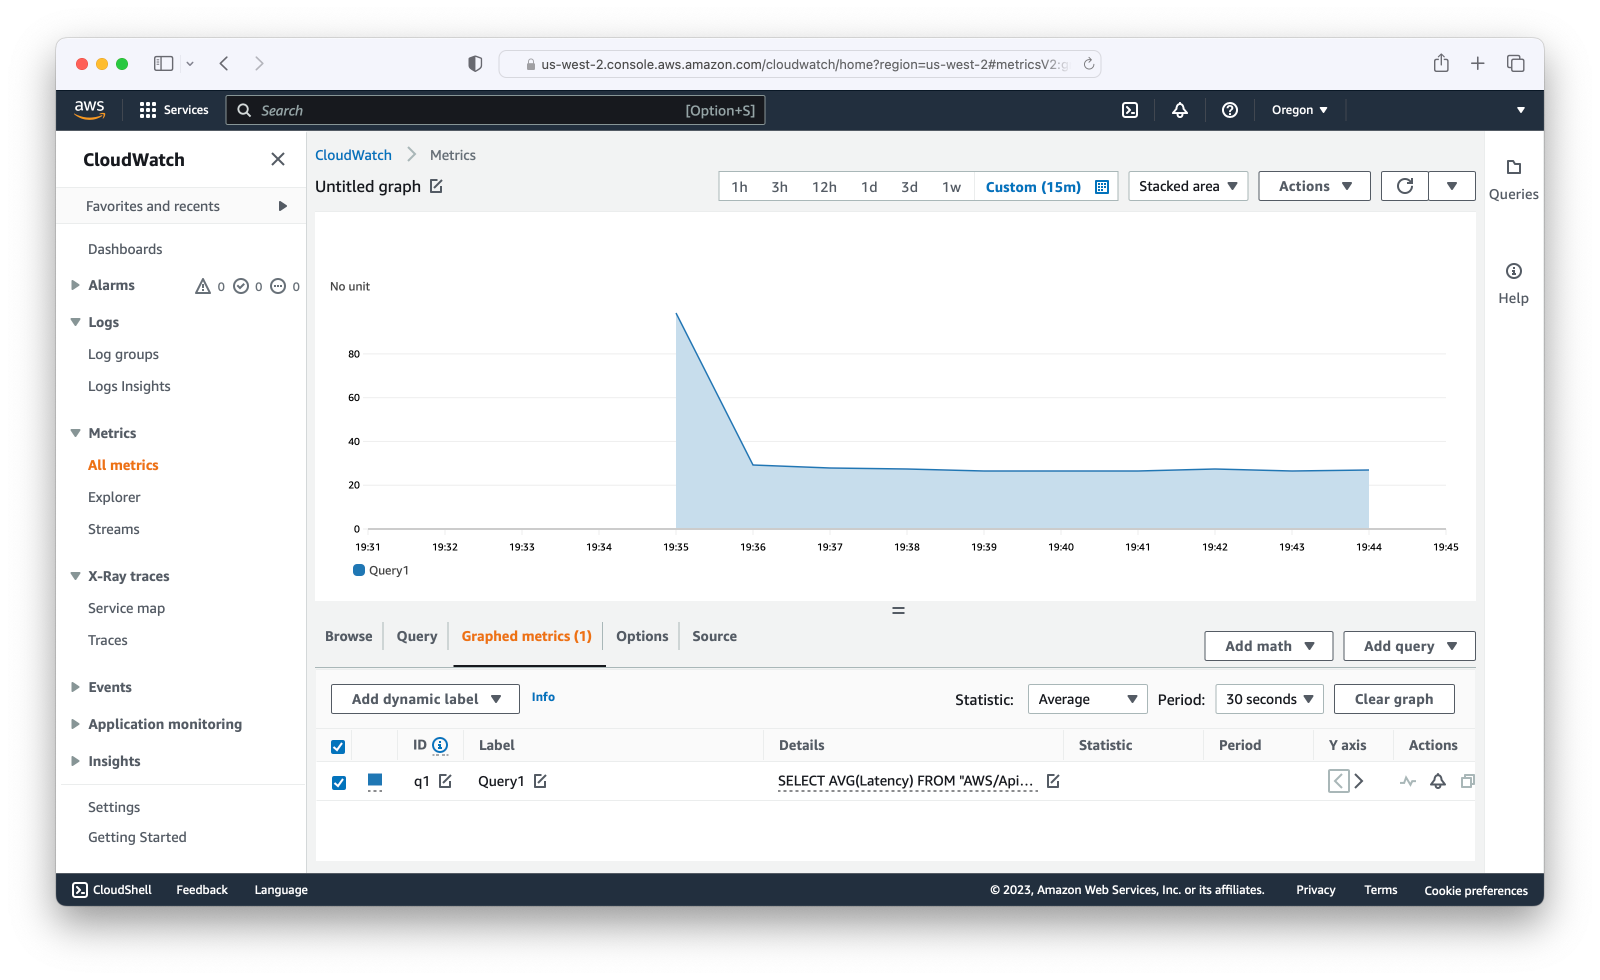Viewport: 1600px width, 980px height.
Task: Click the blue color swatch for q1
Action: tap(375, 781)
